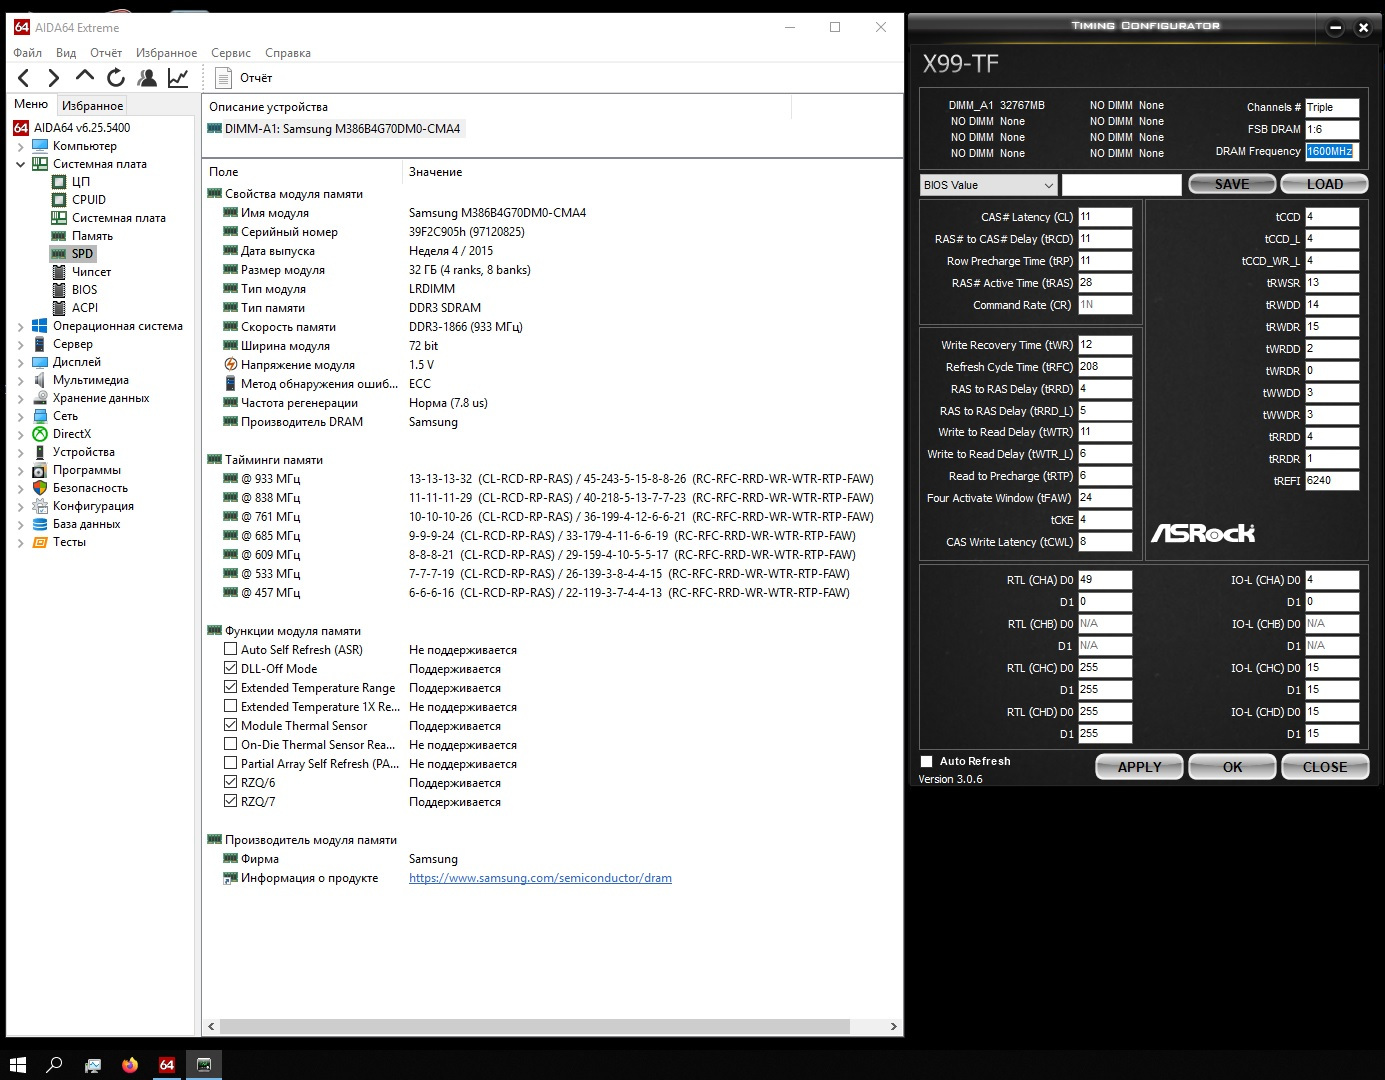Click Windows Start button on taskbar
This screenshot has height=1080, width=1385.
(x=17, y=1065)
